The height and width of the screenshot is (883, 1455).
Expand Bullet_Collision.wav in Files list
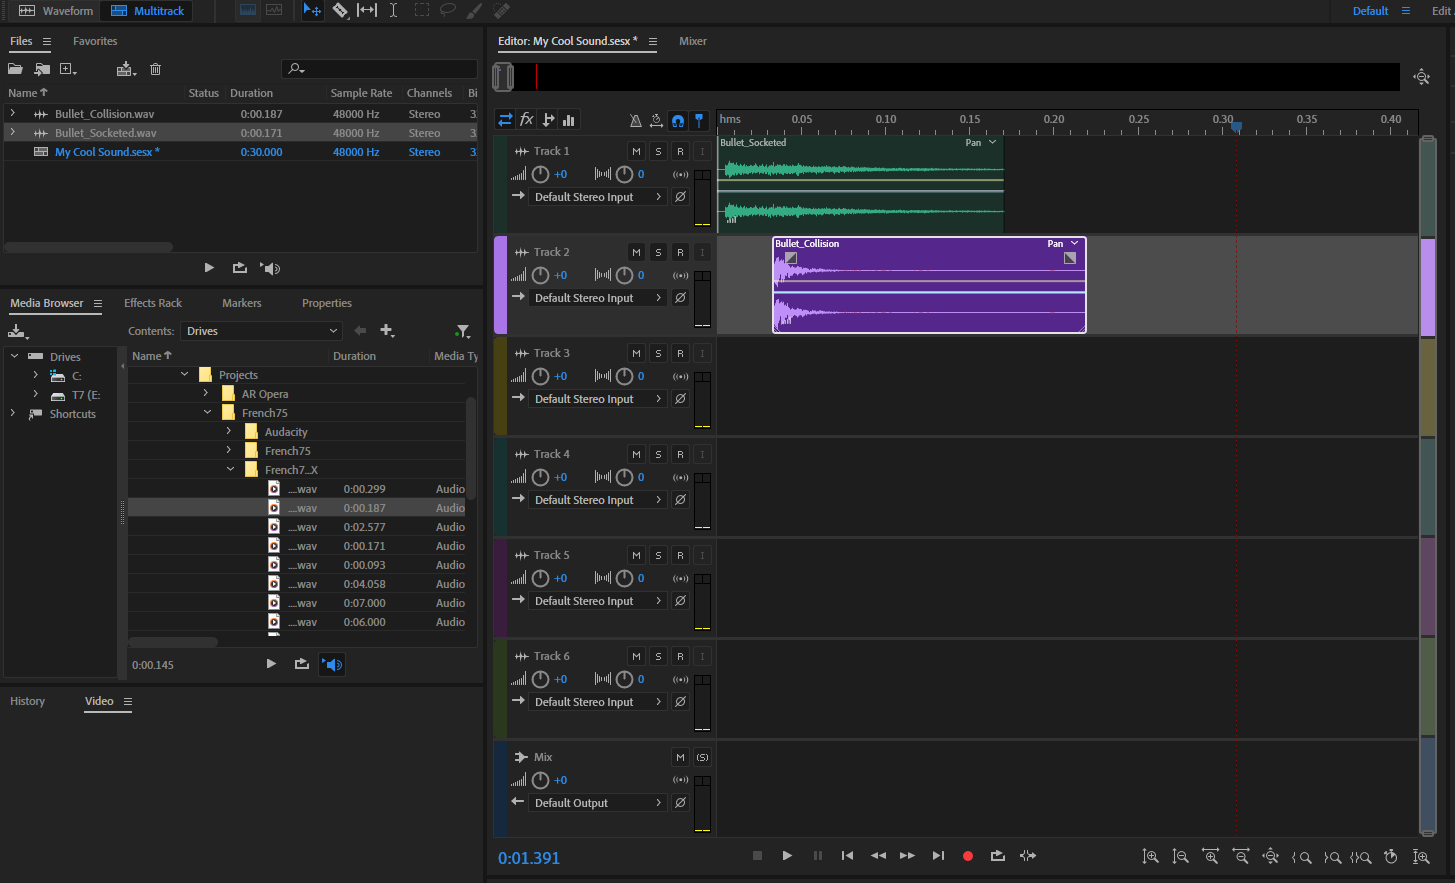(x=13, y=114)
